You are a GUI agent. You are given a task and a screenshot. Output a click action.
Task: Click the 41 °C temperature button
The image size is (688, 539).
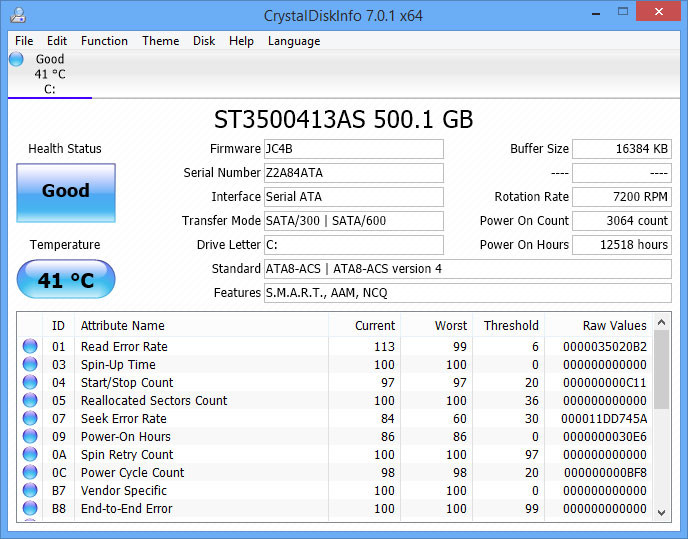(66, 279)
